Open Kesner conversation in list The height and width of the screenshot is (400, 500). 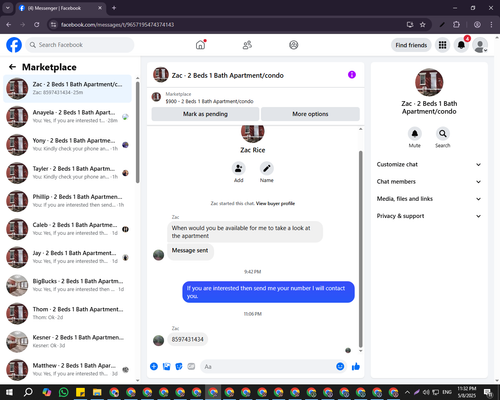[67, 342]
